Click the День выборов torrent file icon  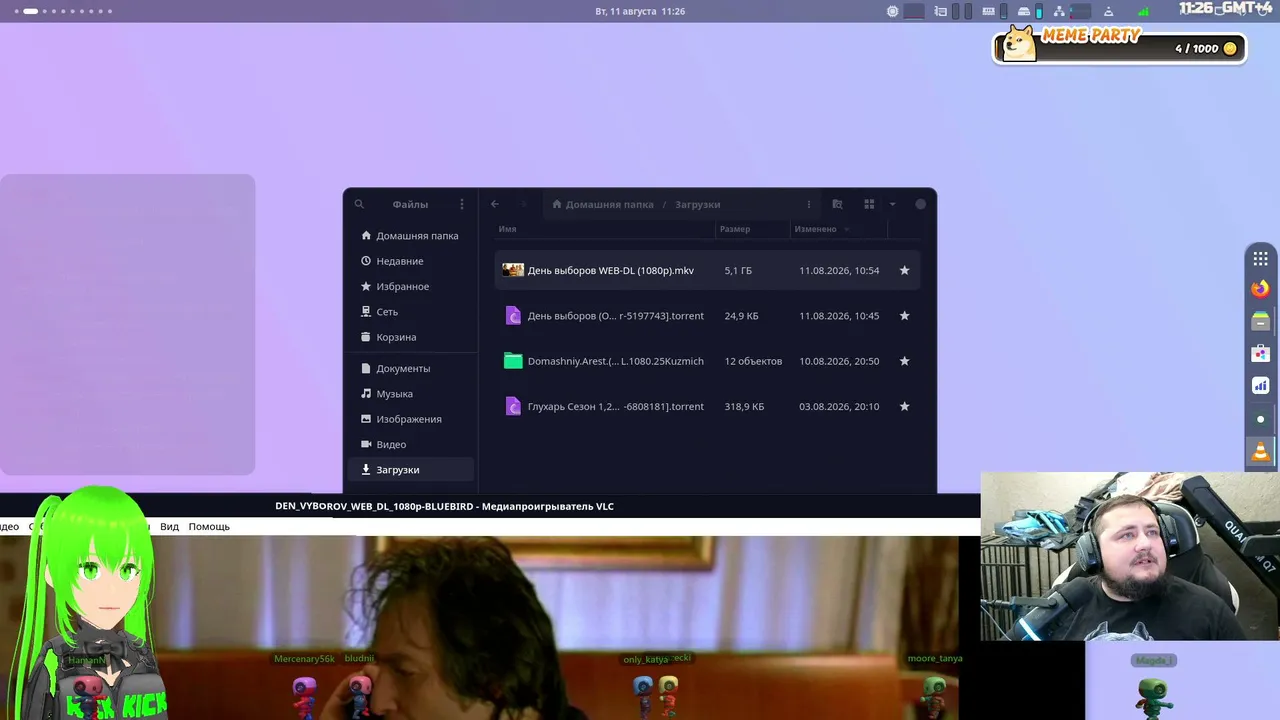513,316
